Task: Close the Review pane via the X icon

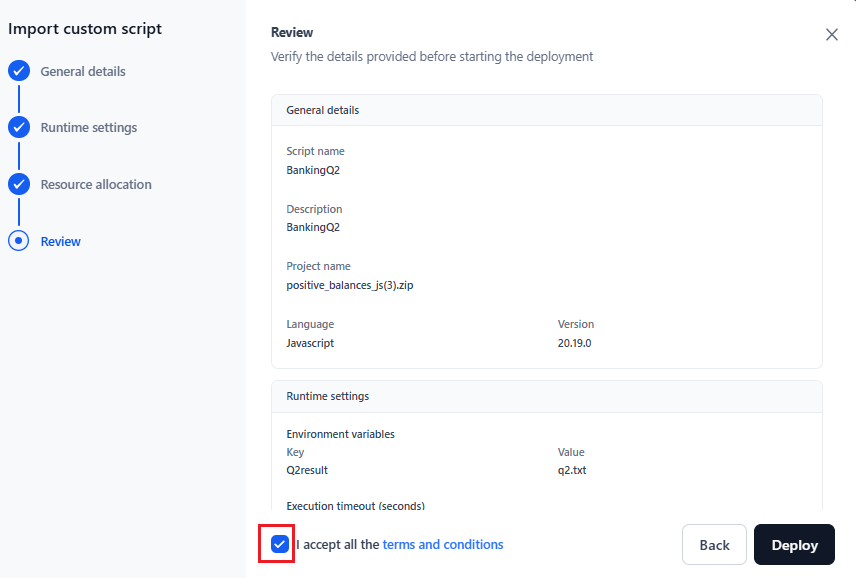Action: 831,33
